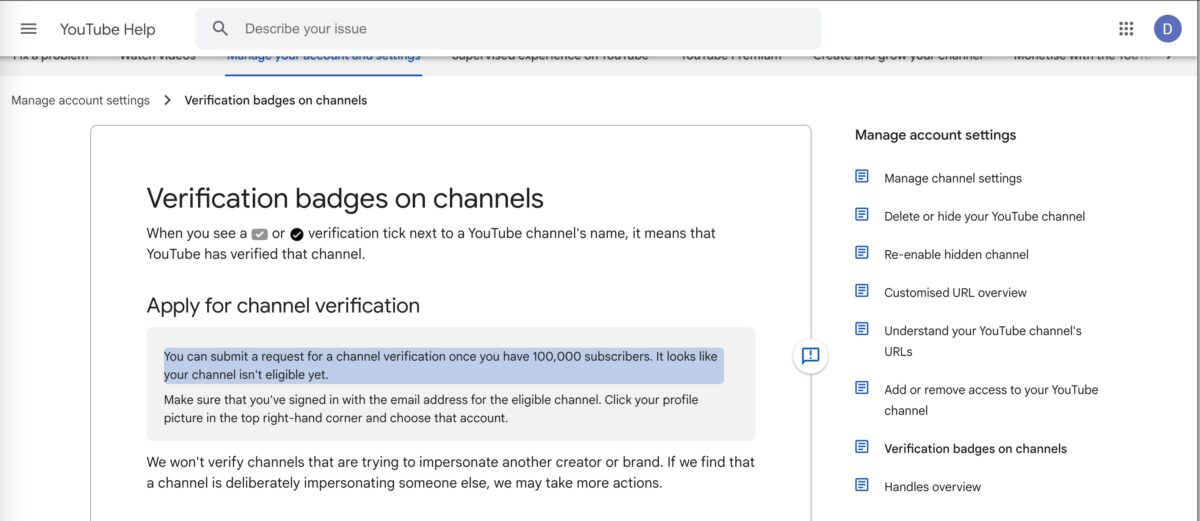Click document icon beside Handles overview
Viewport: 1200px width, 521px height.
(862, 485)
